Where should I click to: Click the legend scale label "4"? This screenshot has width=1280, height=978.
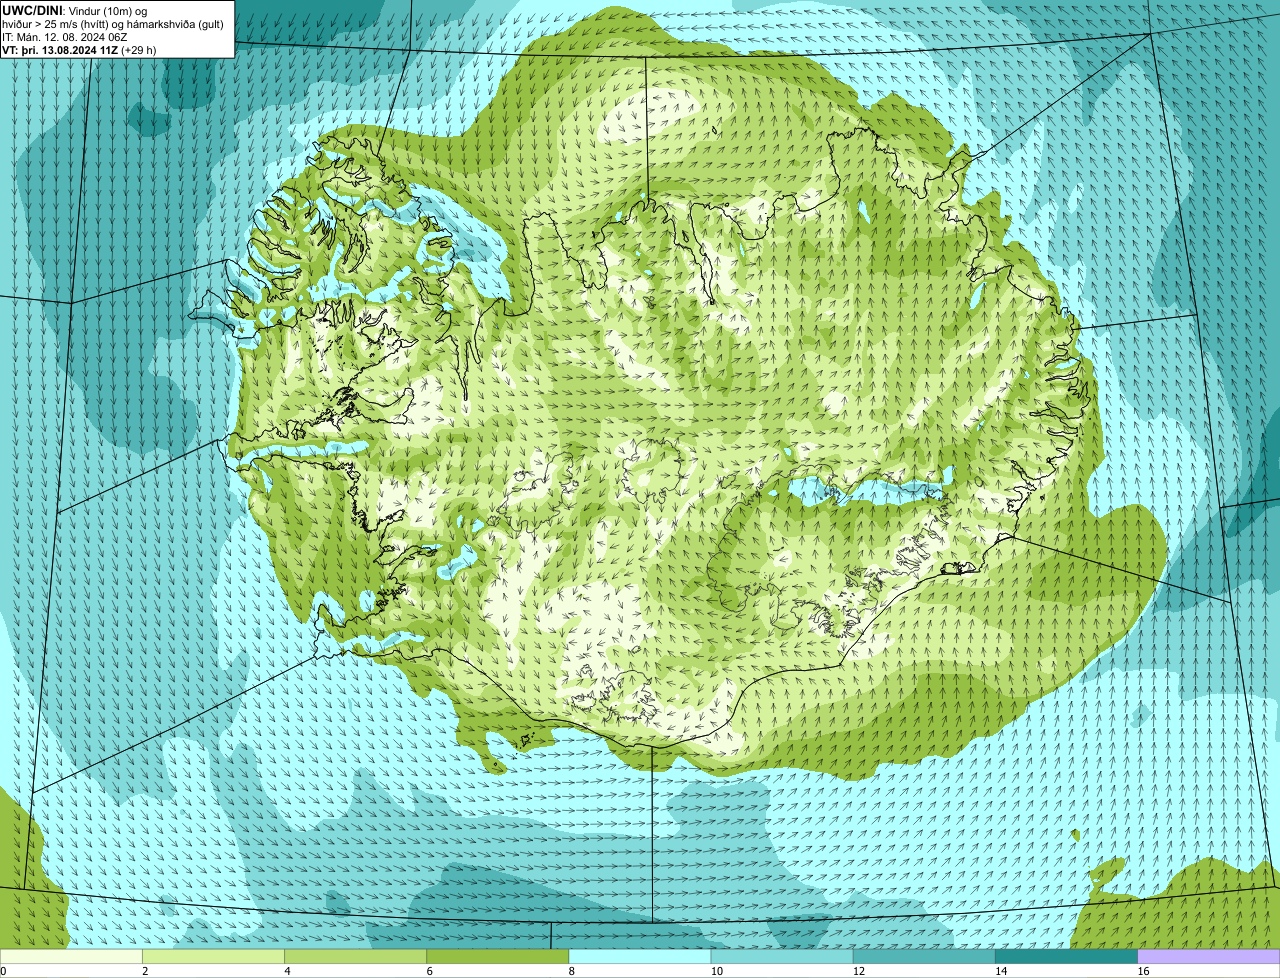[287, 971]
